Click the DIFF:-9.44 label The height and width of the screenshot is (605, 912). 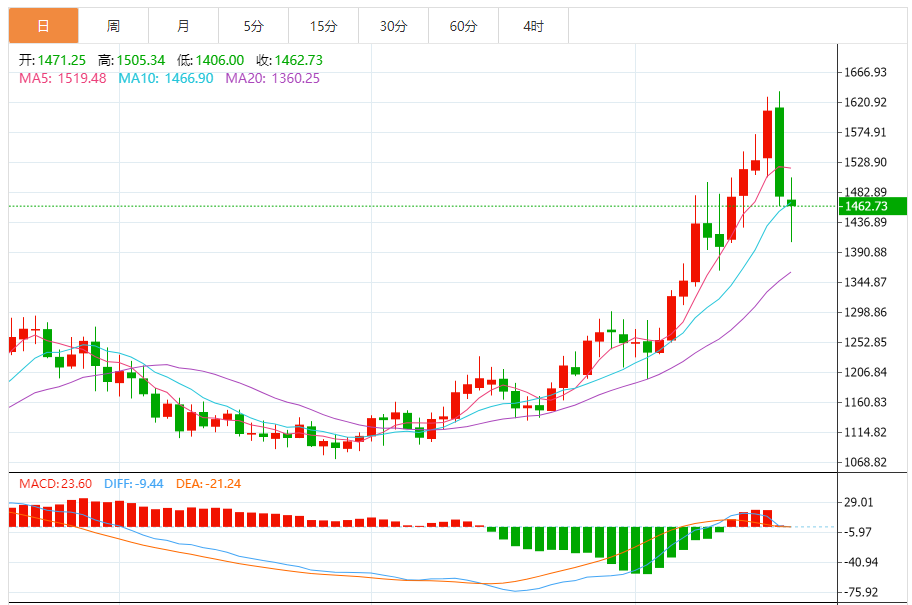[134, 483]
